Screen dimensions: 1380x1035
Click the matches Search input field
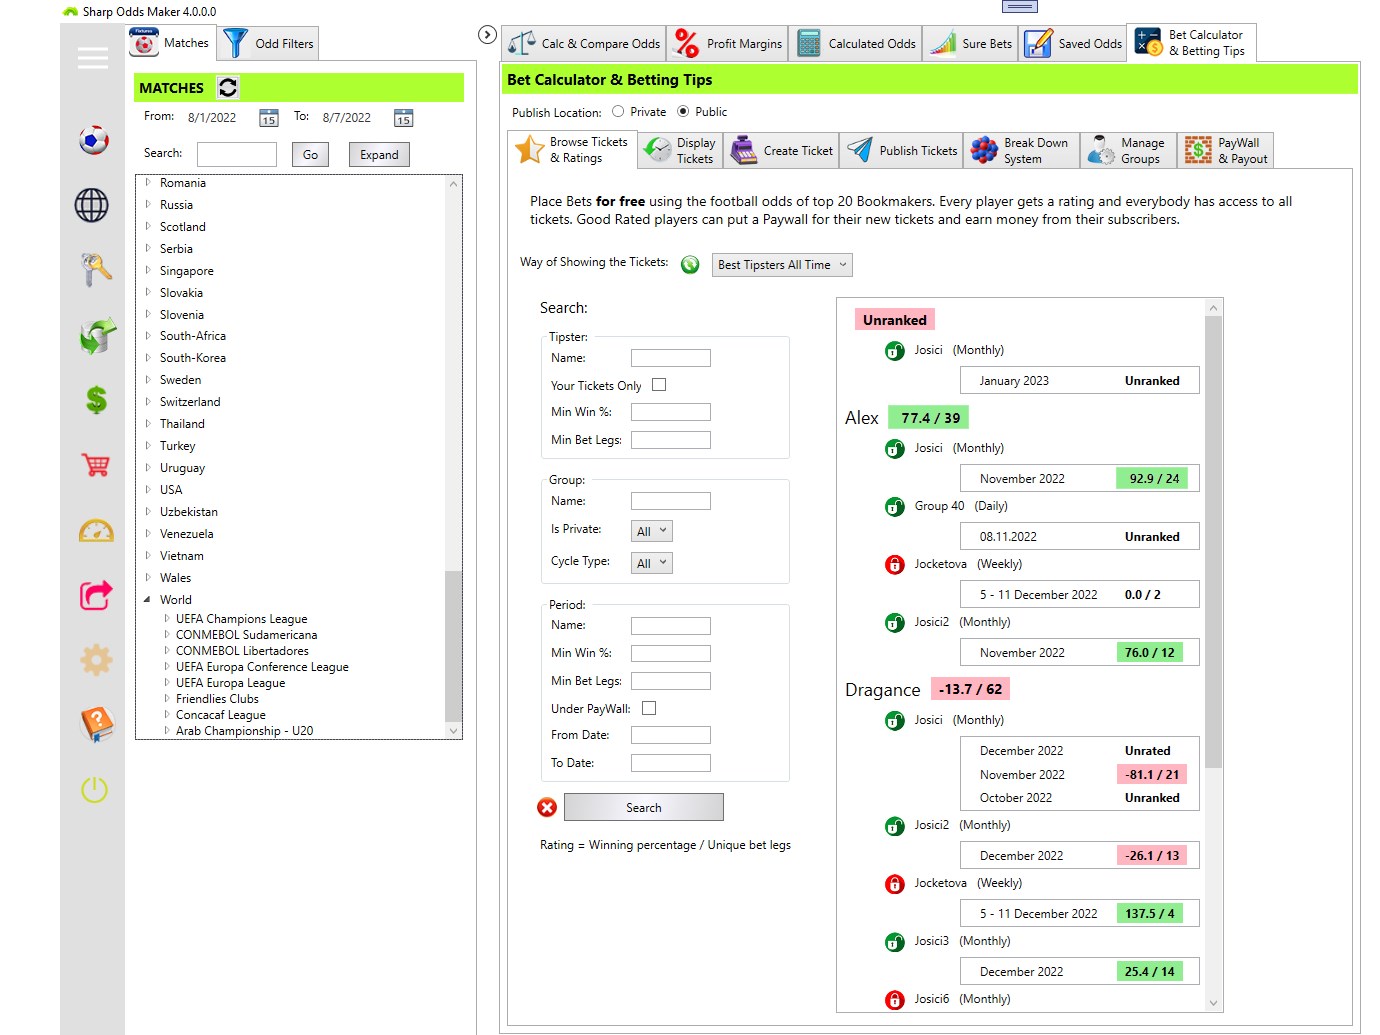(x=237, y=154)
